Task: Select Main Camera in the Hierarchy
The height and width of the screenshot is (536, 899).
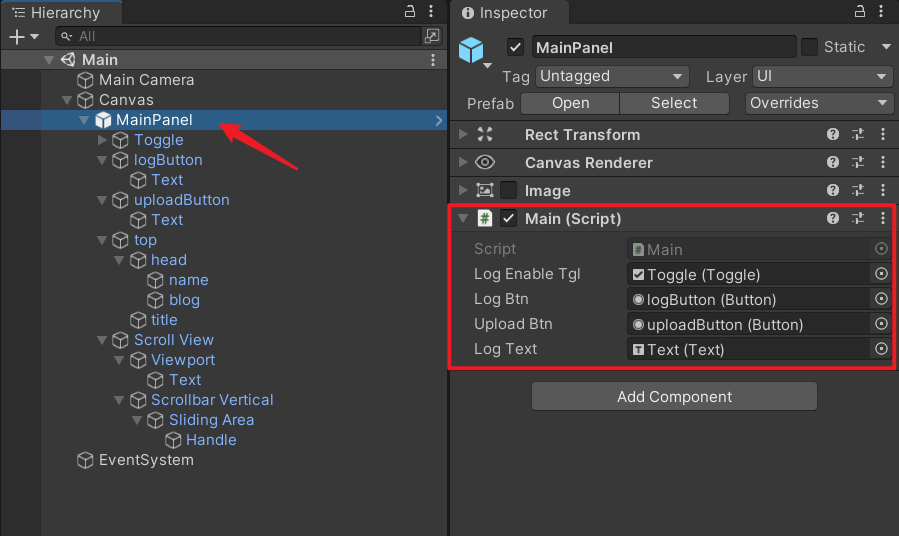Action: point(146,80)
